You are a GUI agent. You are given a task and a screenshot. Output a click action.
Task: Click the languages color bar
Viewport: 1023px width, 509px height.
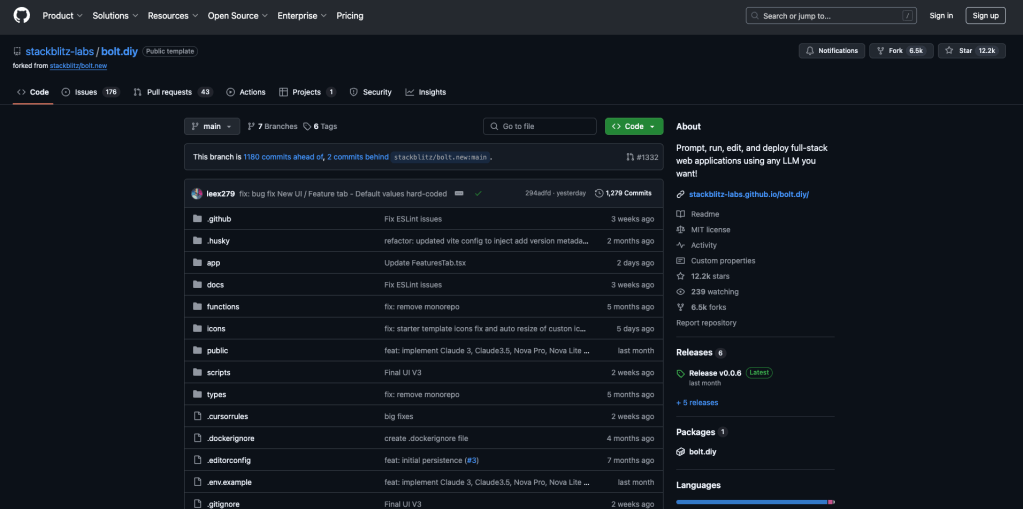pyautogui.click(x=756, y=502)
